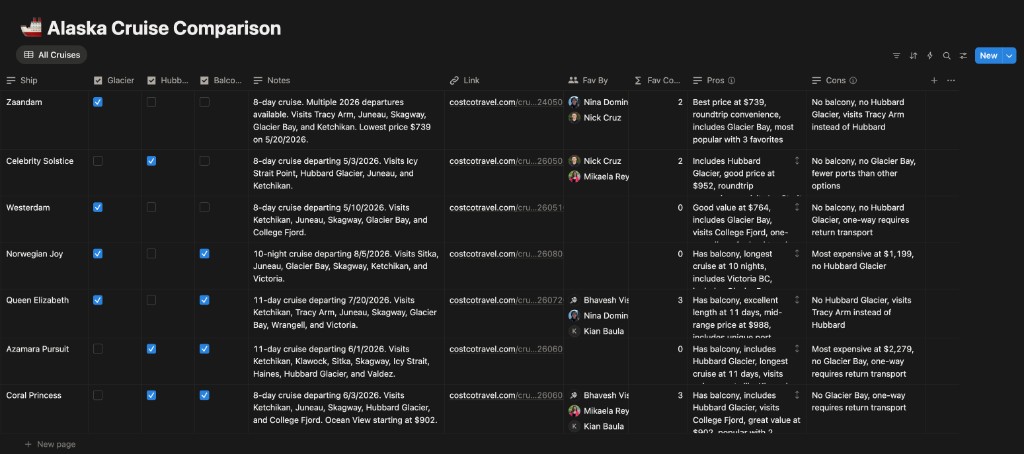Open the Norwegian Joy ship name cell

coord(44,265)
